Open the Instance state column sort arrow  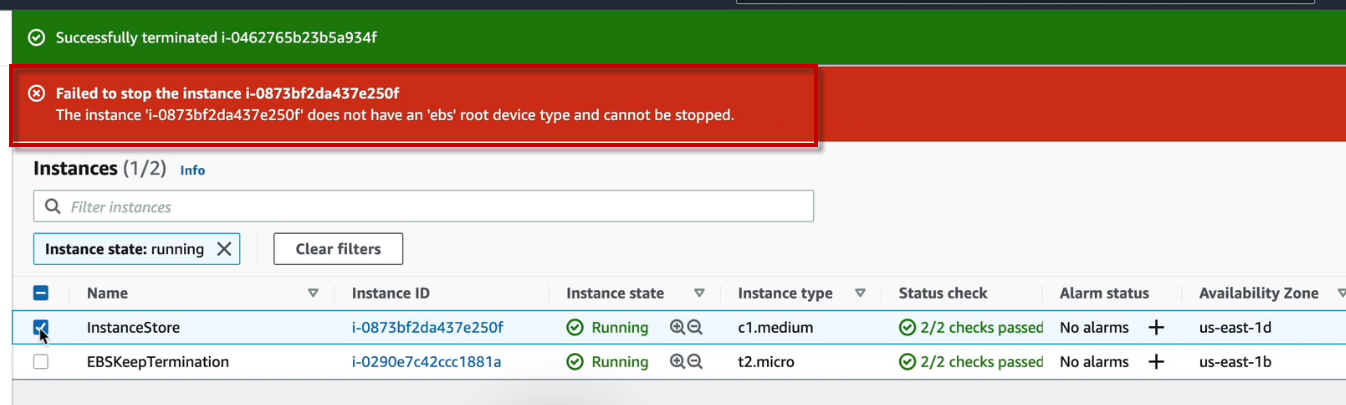pyautogui.click(x=699, y=293)
